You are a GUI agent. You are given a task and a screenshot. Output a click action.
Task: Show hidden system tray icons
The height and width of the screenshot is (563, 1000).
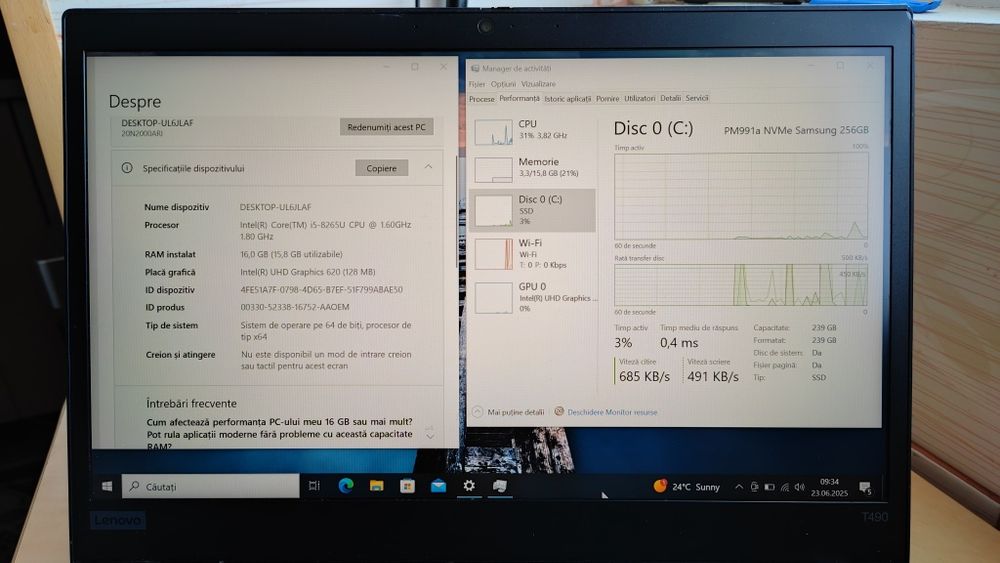[739, 487]
